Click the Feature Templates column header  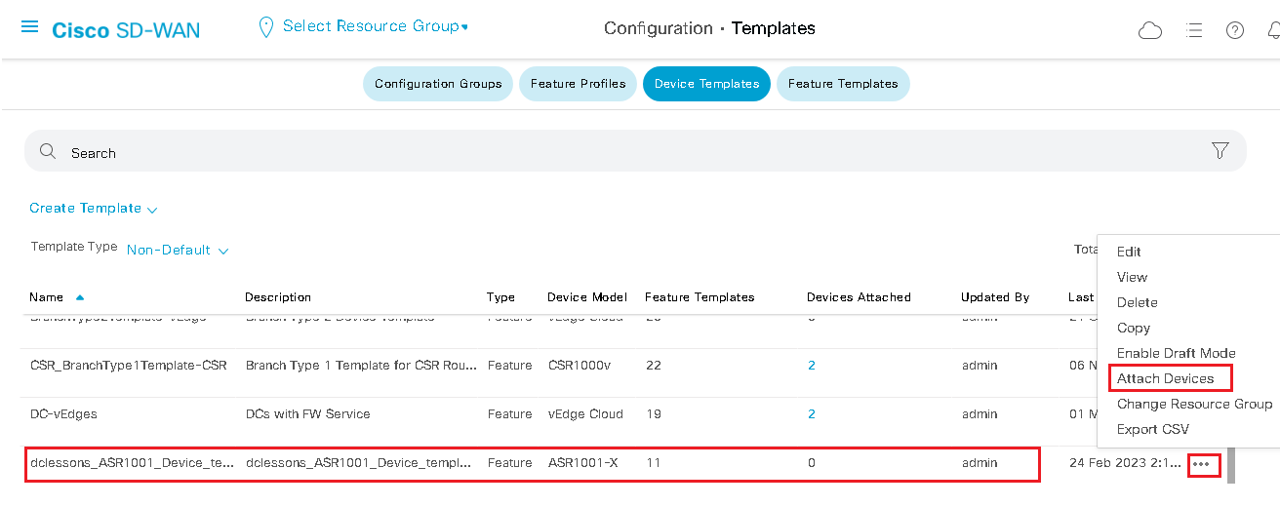click(x=700, y=297)
